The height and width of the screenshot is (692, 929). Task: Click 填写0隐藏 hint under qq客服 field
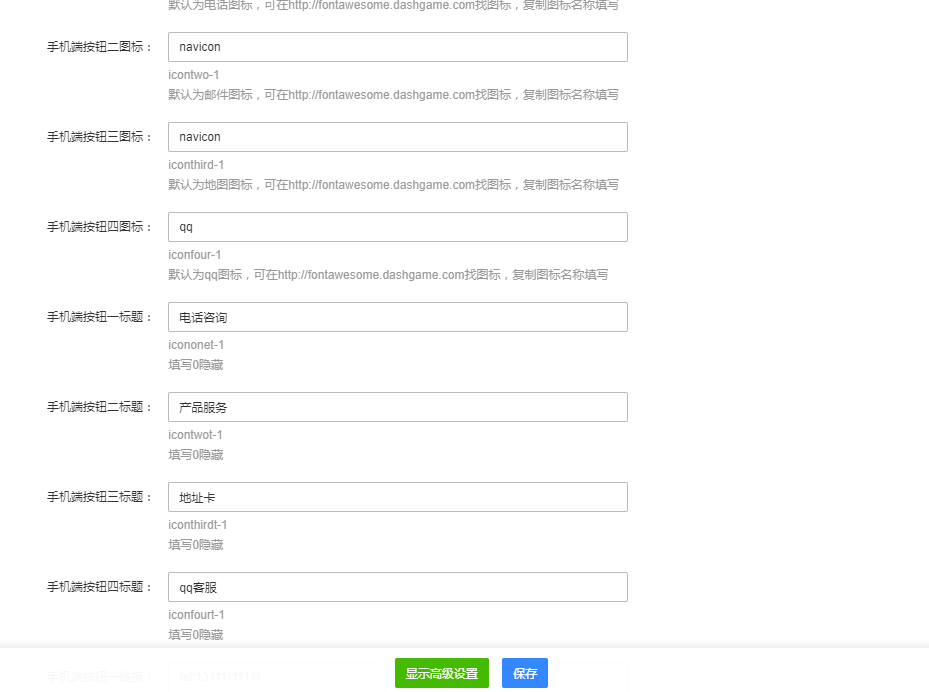click(x=196, y=635)
